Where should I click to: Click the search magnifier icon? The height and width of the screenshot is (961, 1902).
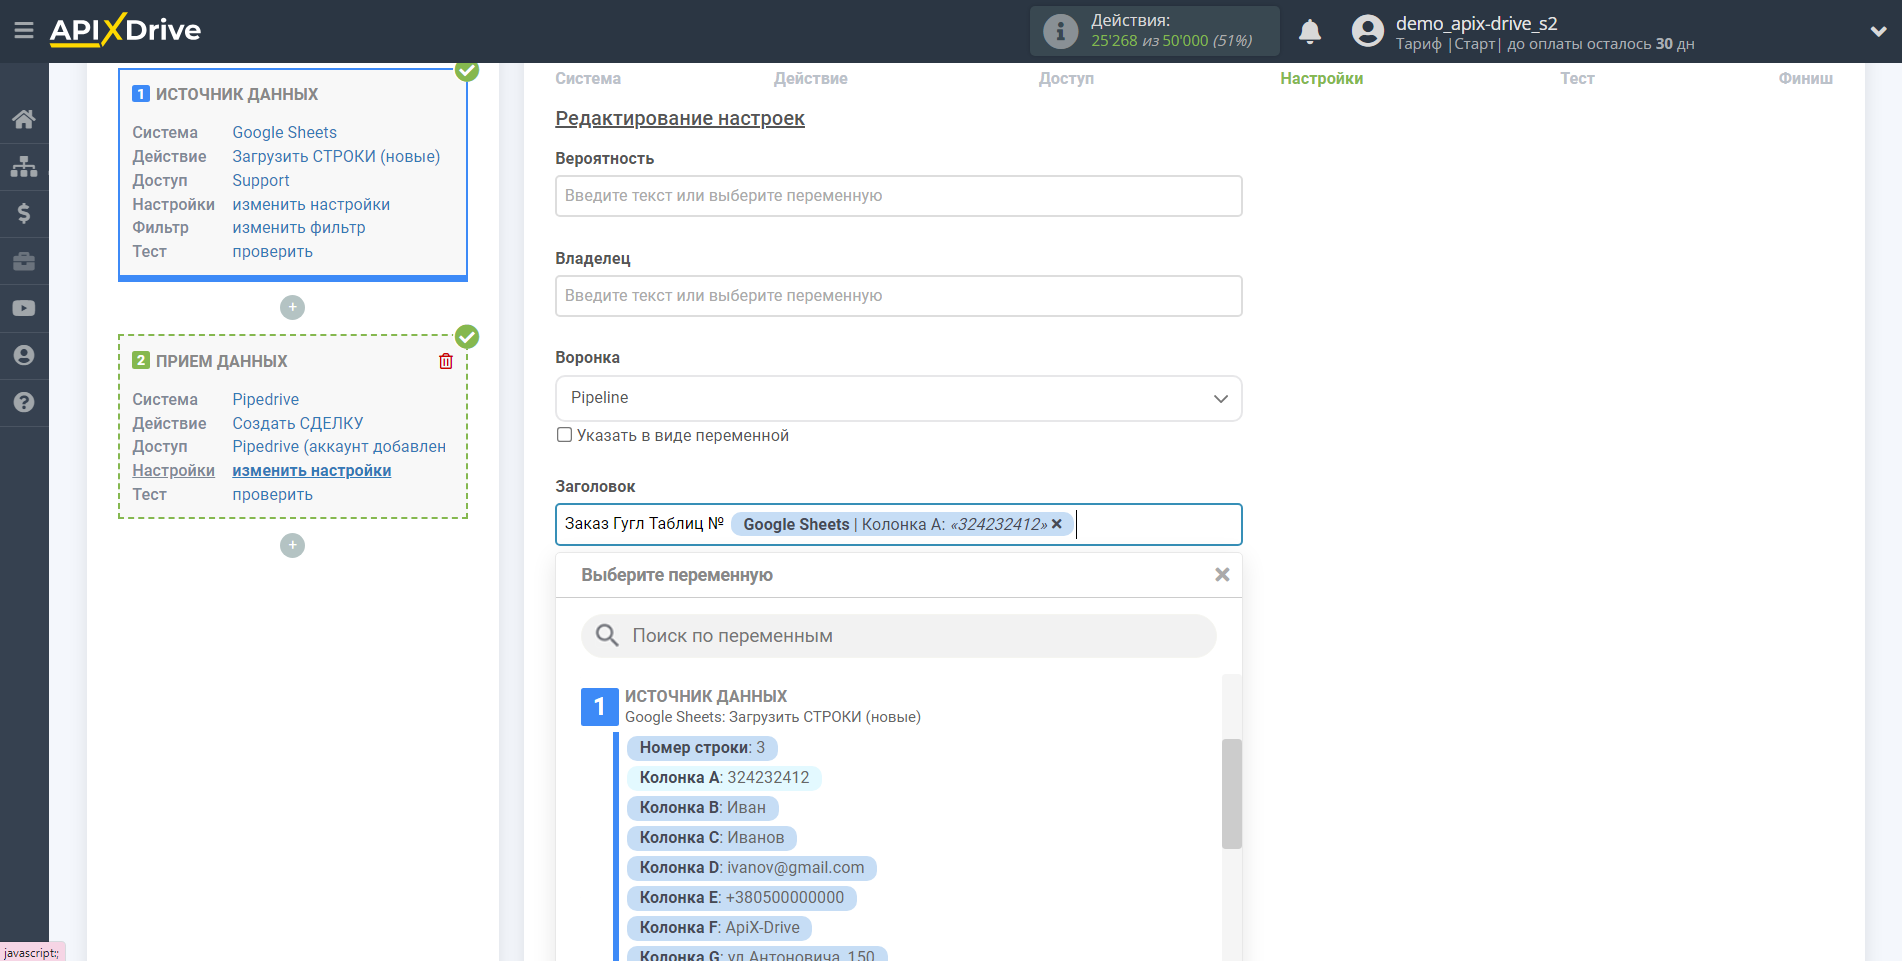607,635
